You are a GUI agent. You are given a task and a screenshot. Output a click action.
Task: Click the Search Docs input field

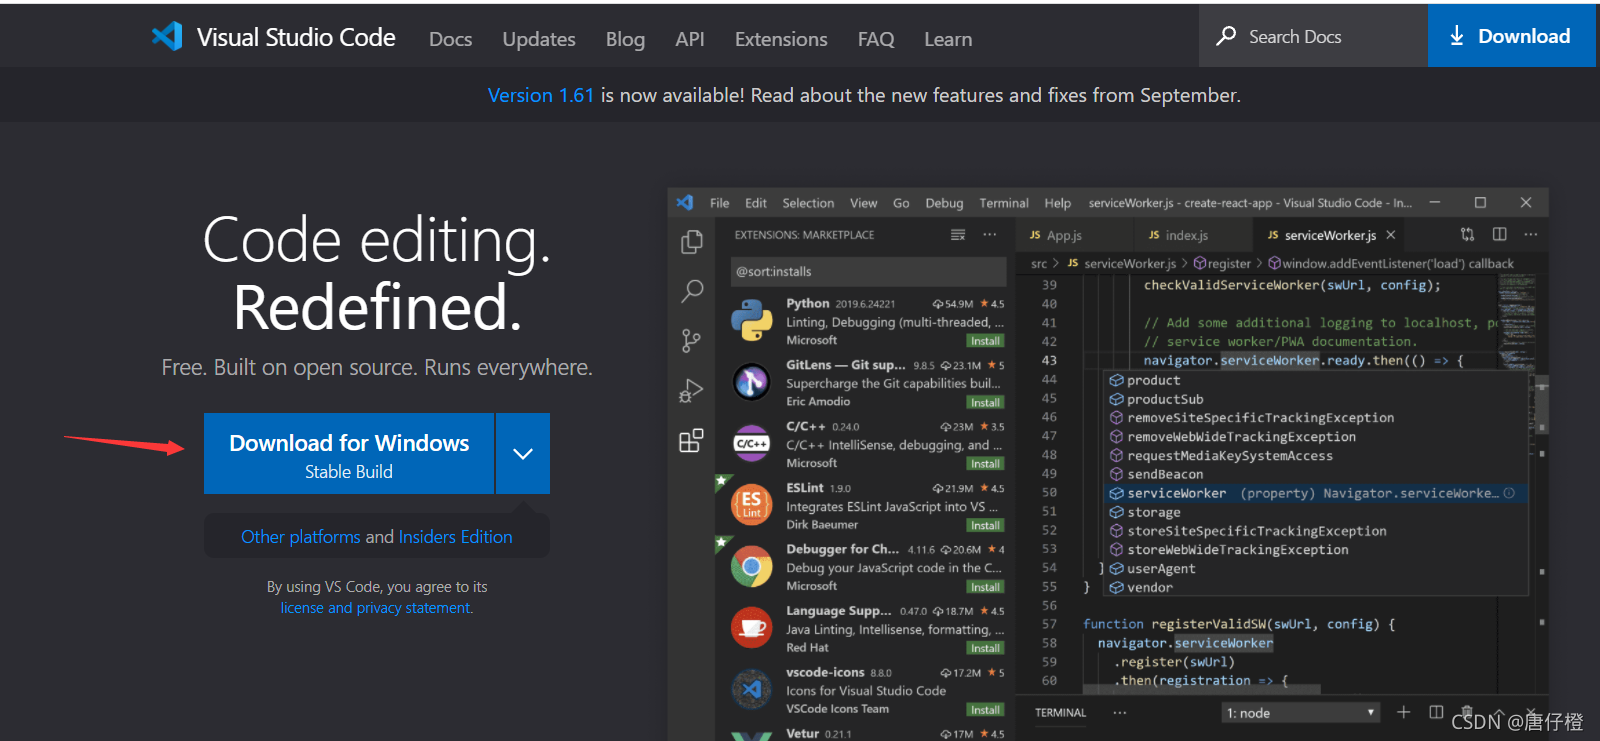coord(1313,36)
